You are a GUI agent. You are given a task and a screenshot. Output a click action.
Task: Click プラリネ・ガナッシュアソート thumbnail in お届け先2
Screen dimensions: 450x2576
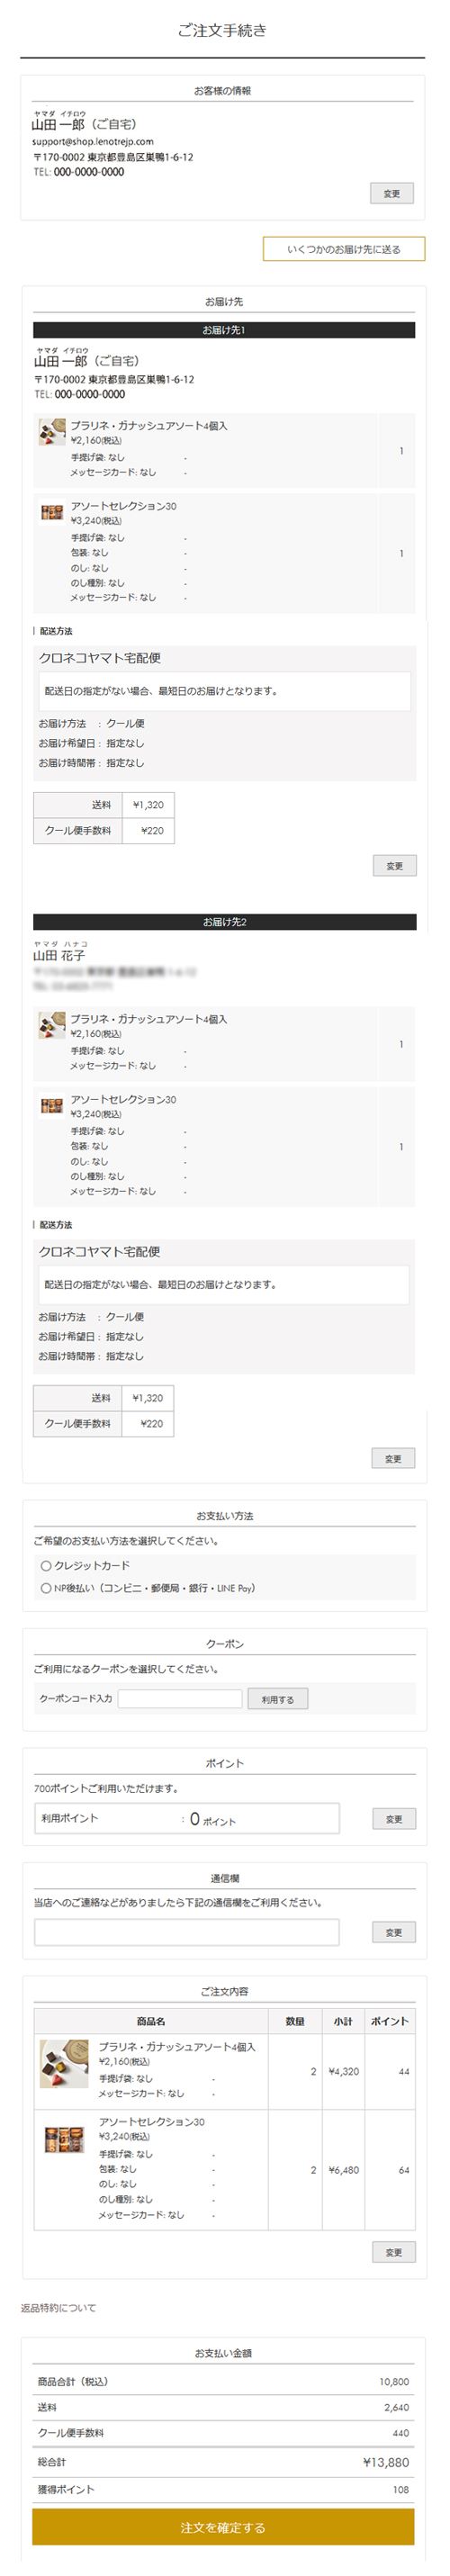52,1025
